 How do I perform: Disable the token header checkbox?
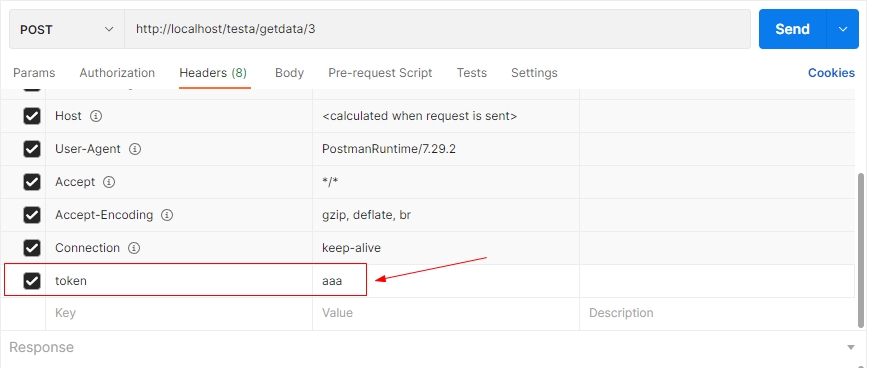point(32,281)
